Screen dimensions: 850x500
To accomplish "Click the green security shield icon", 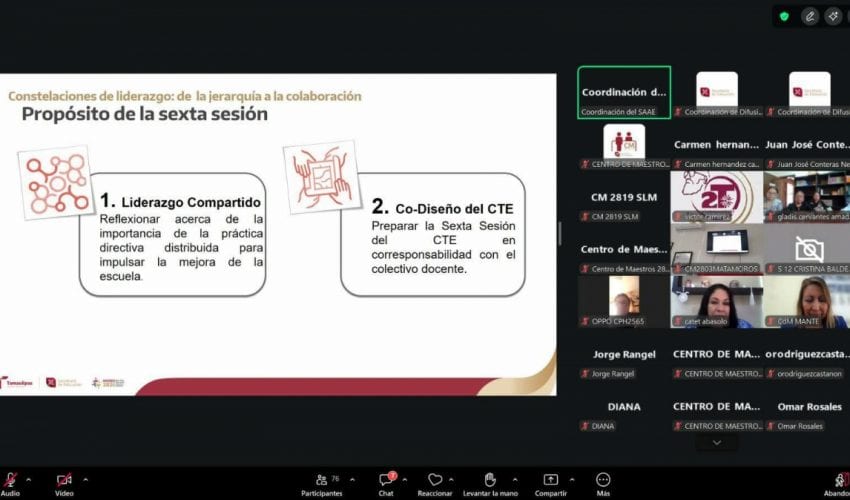I will (x=784, y=16).
